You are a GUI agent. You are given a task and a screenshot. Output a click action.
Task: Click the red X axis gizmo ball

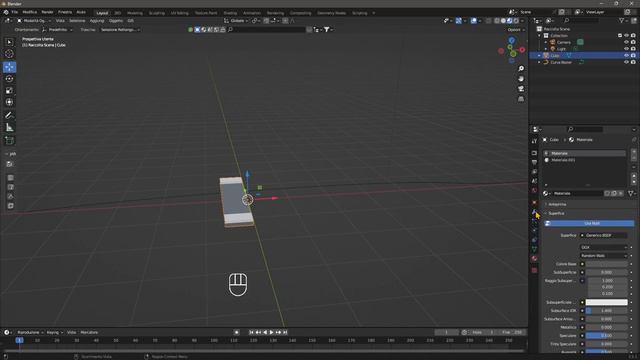tap(522, 50)
